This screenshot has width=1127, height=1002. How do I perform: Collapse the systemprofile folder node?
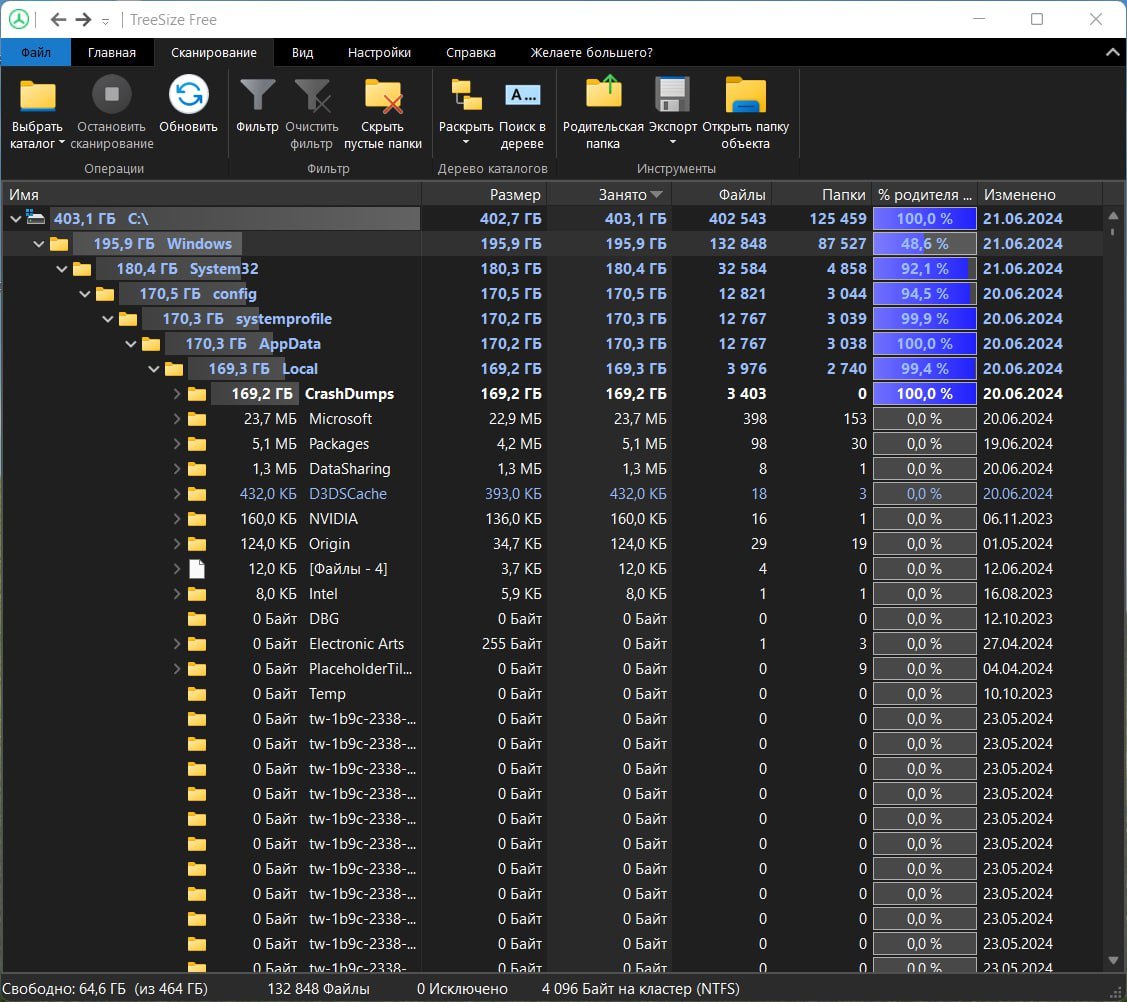tap(108, 318)
